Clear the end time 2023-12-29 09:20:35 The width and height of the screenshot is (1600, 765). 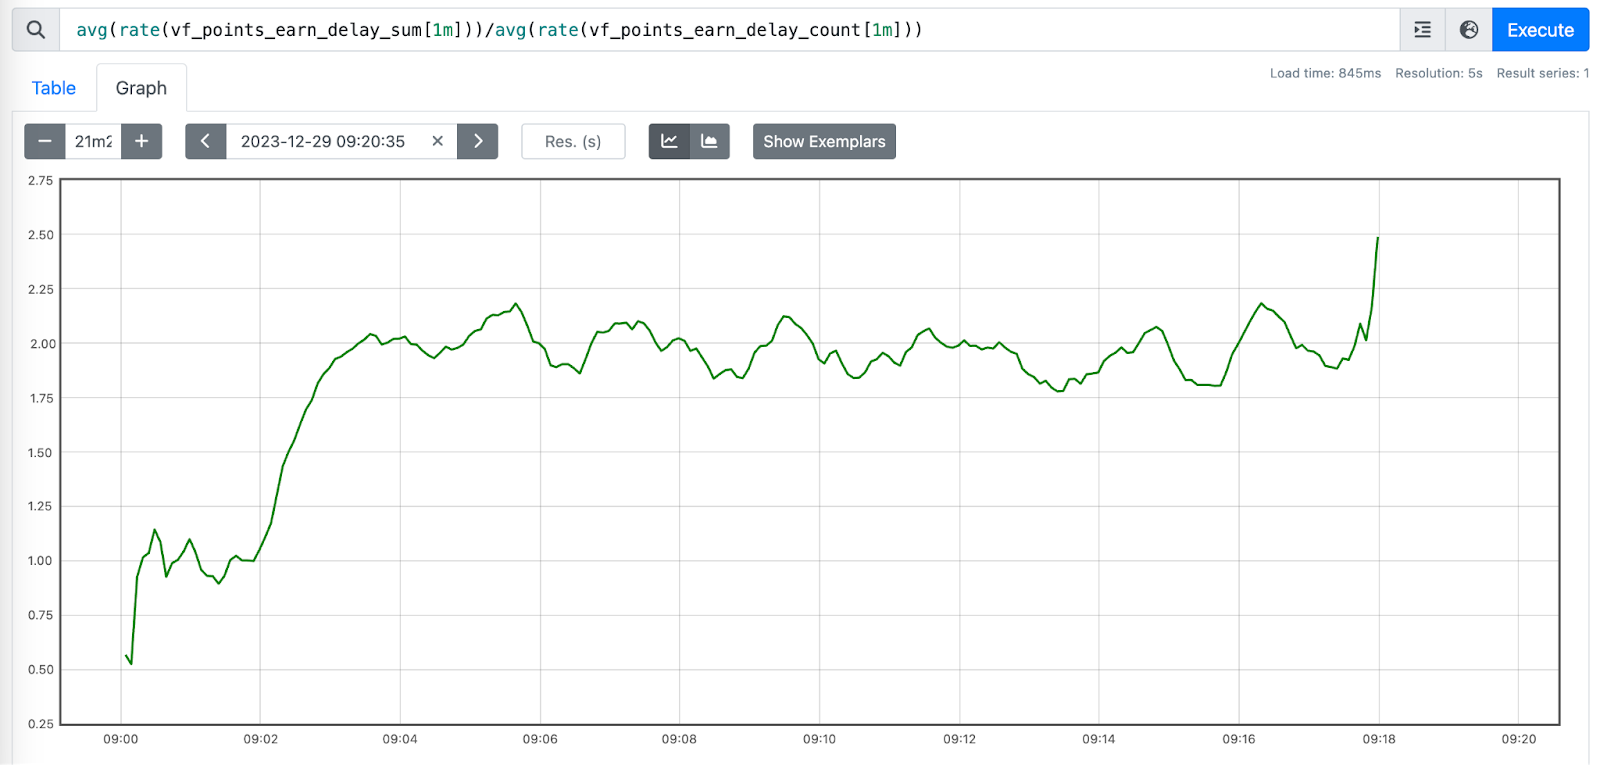437,141
